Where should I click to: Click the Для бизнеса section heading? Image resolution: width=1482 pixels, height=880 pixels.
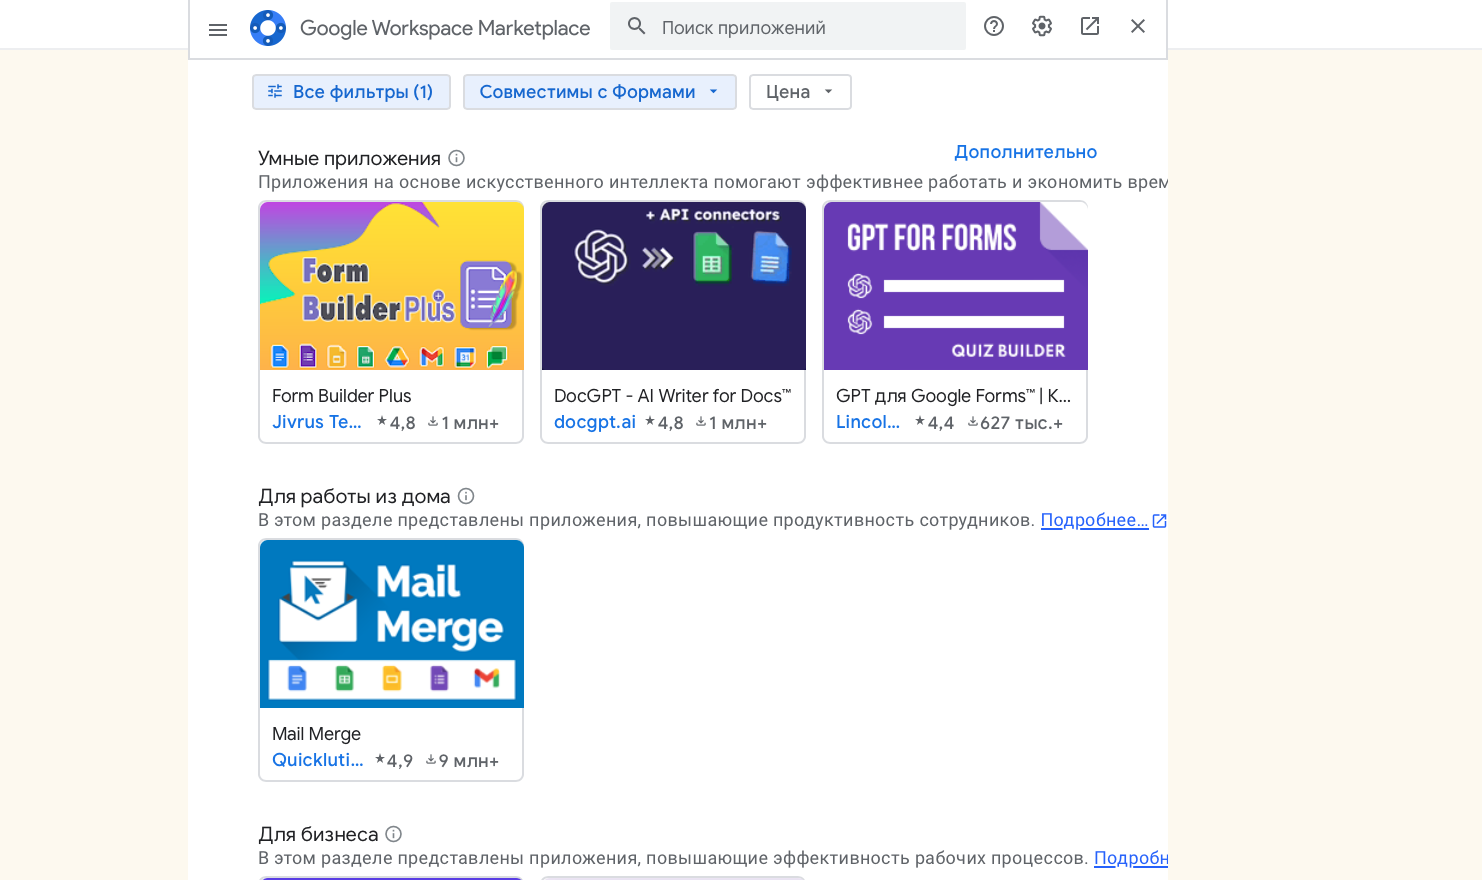click(x=318, y=834)
